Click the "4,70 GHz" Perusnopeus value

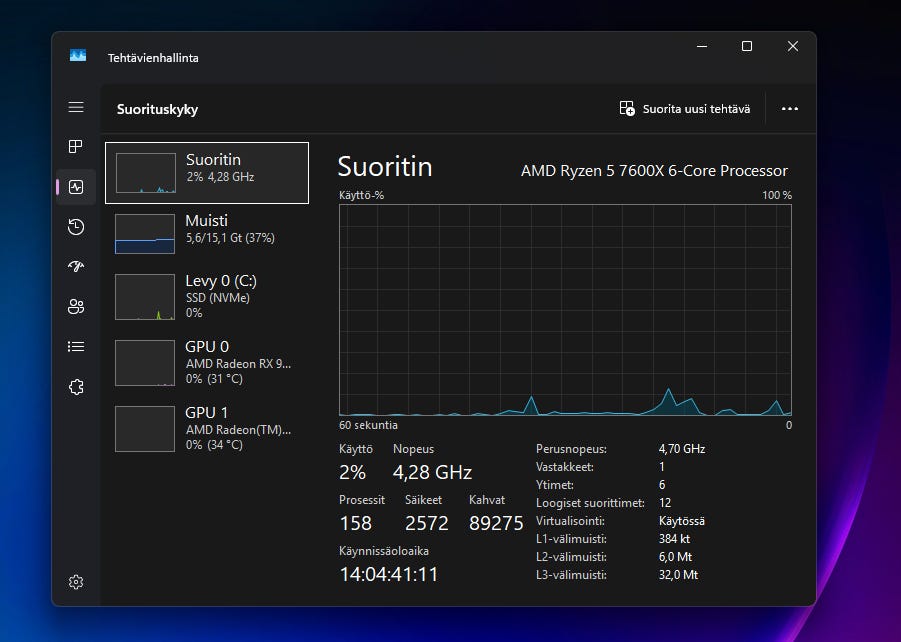(x=682, y=449)
